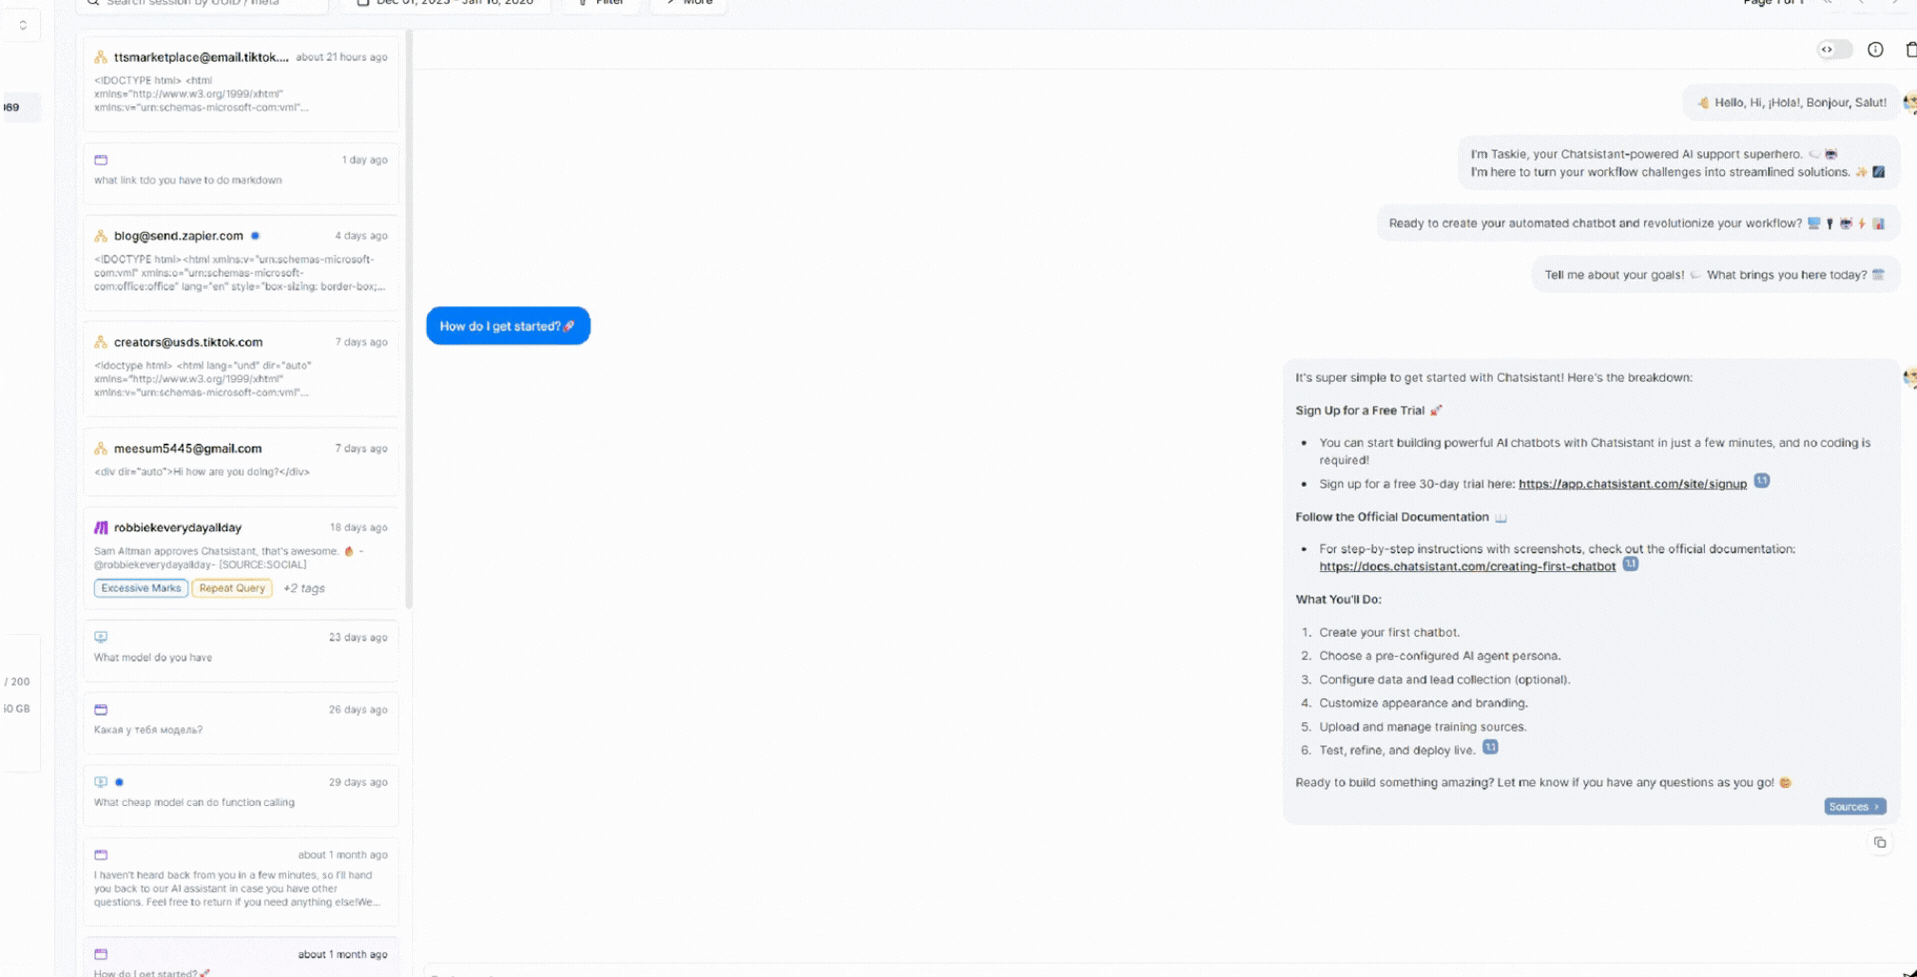The image size is (1917, 977).
Task: Click the '18 days ago' timestamp
Action: (358, 527)
